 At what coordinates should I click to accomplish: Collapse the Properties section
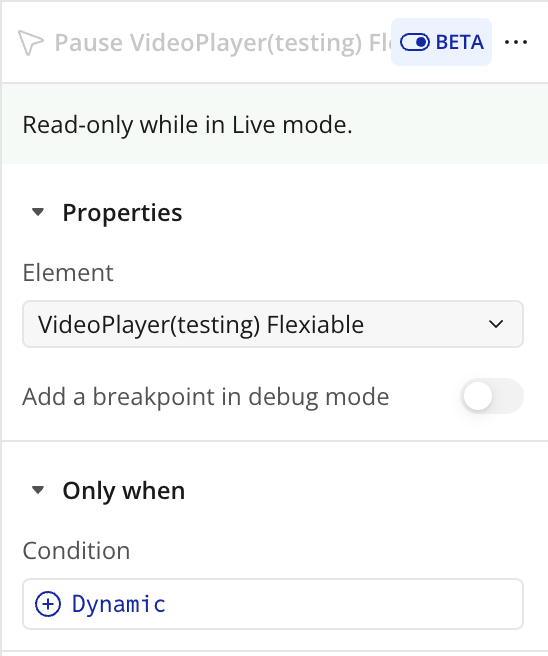coord(122,213)
